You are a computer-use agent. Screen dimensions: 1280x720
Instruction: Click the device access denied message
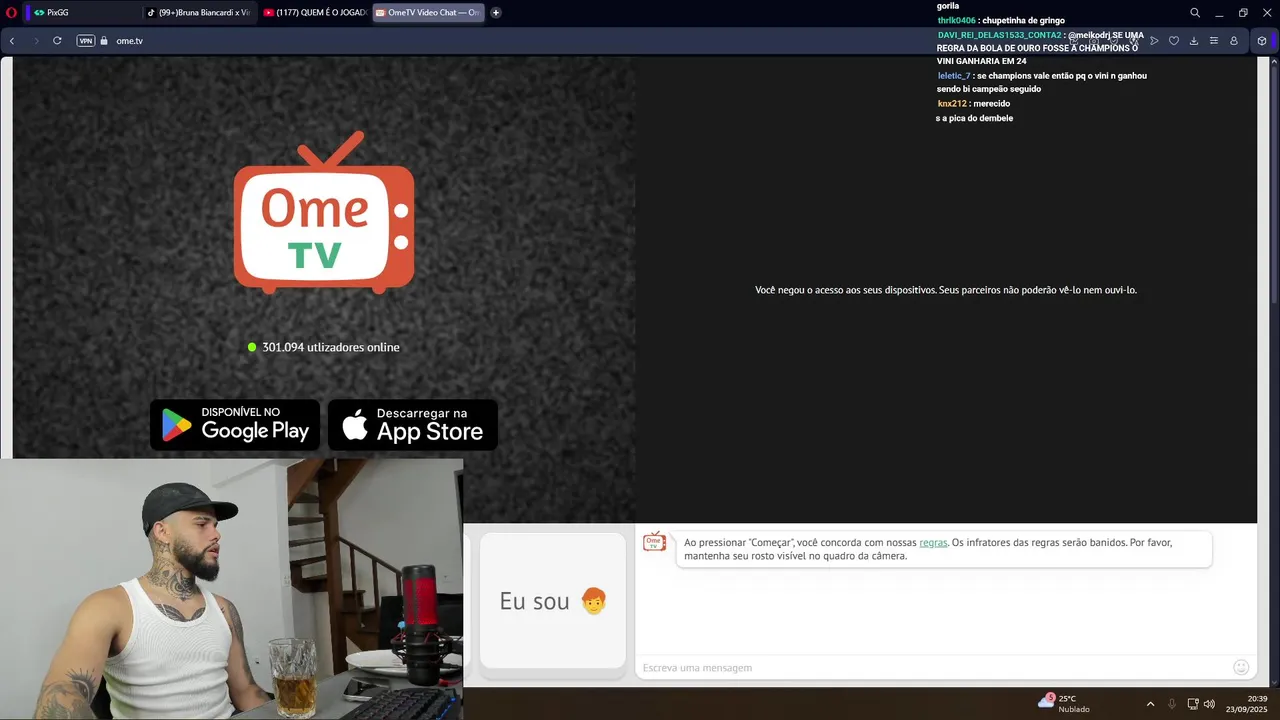(x=946, y=290)
